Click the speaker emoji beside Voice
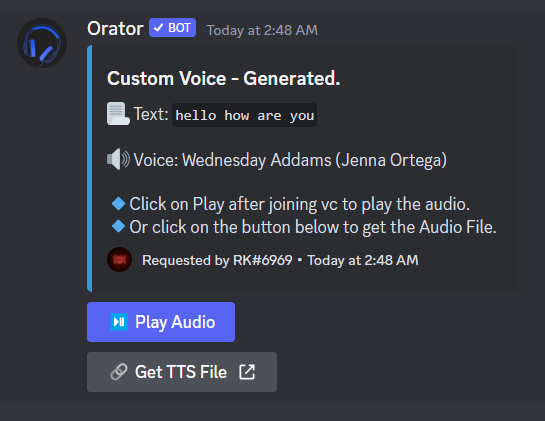 [118, 159]
